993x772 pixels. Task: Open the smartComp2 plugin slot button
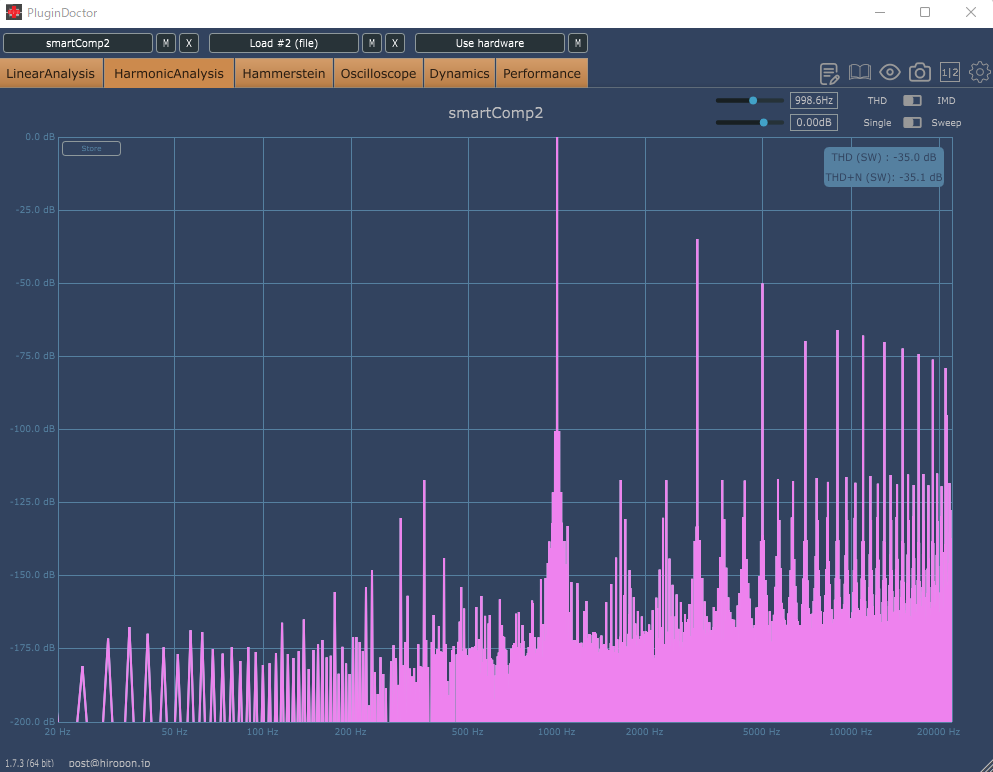click(78, 43)
